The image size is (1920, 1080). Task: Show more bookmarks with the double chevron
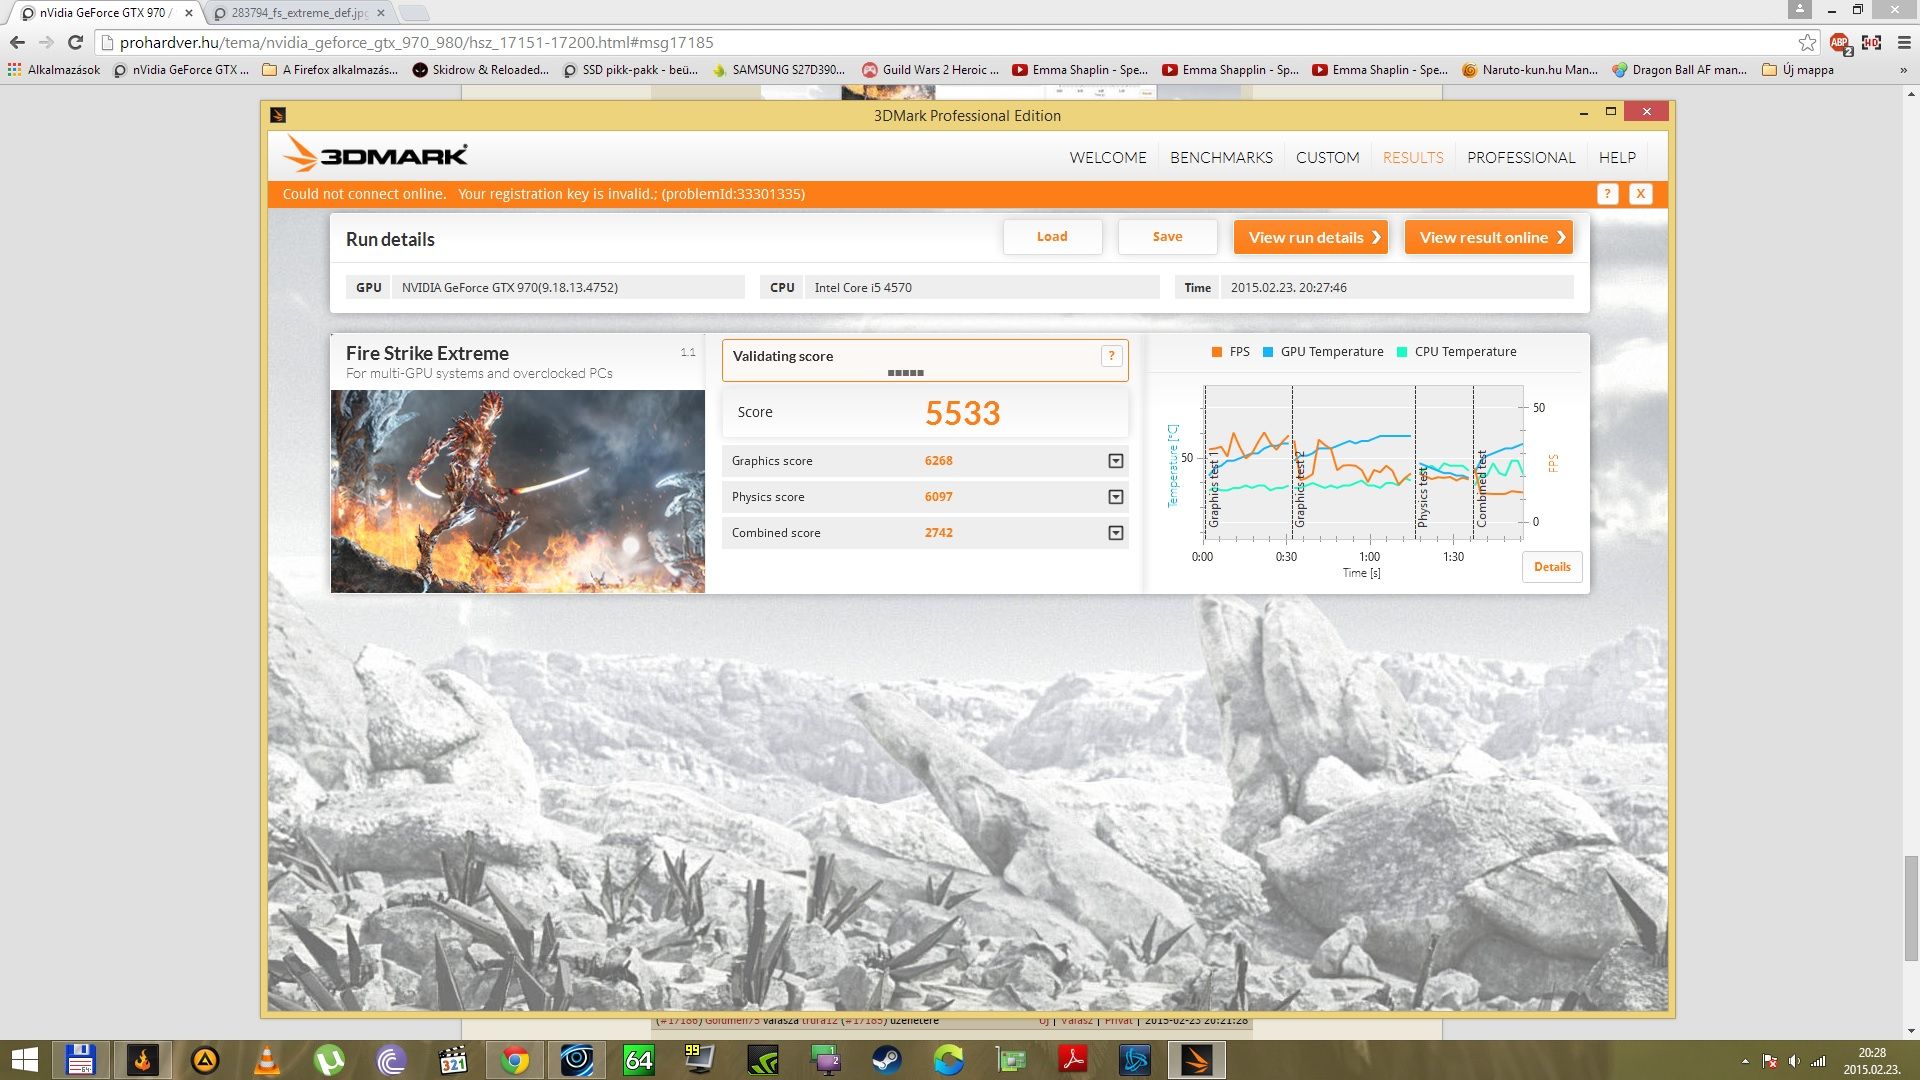[1903, 70]
